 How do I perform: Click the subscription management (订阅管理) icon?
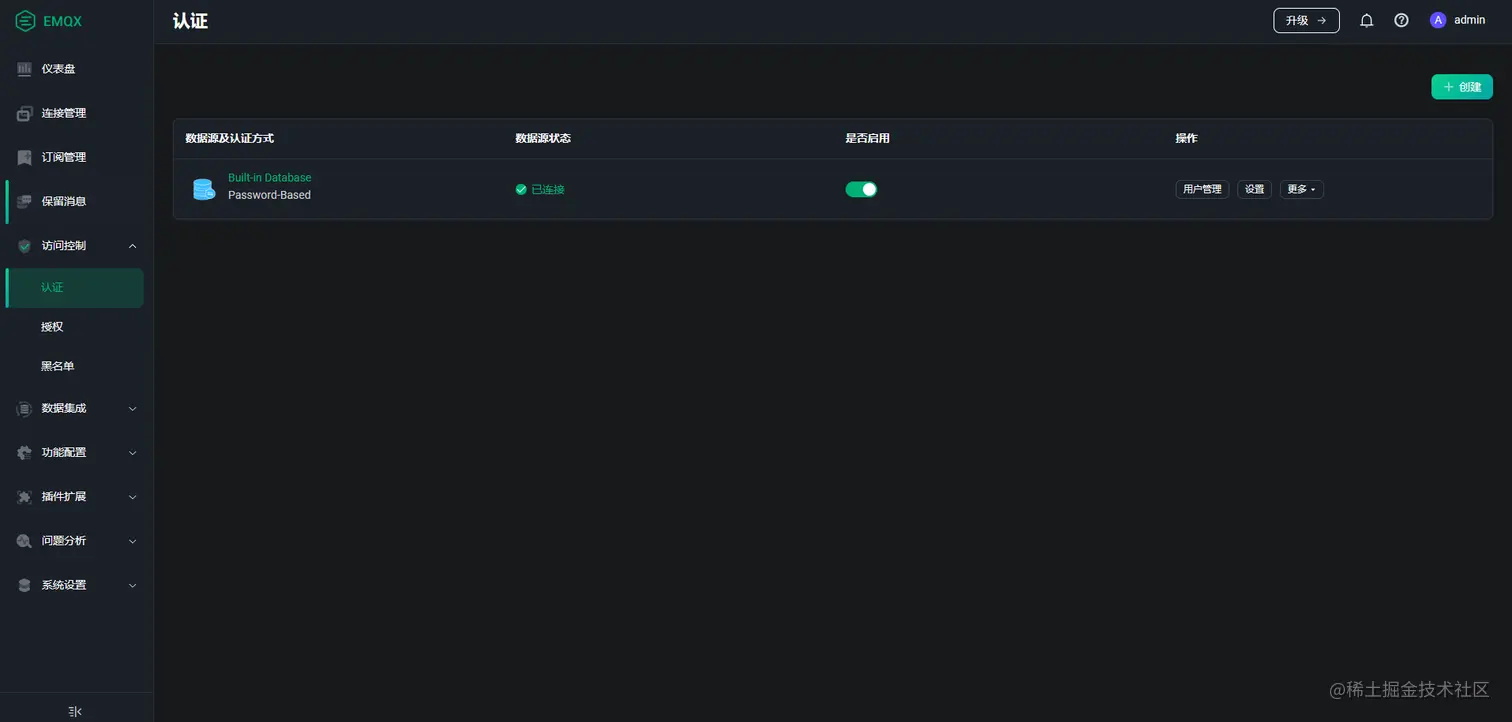pos(25,157)
